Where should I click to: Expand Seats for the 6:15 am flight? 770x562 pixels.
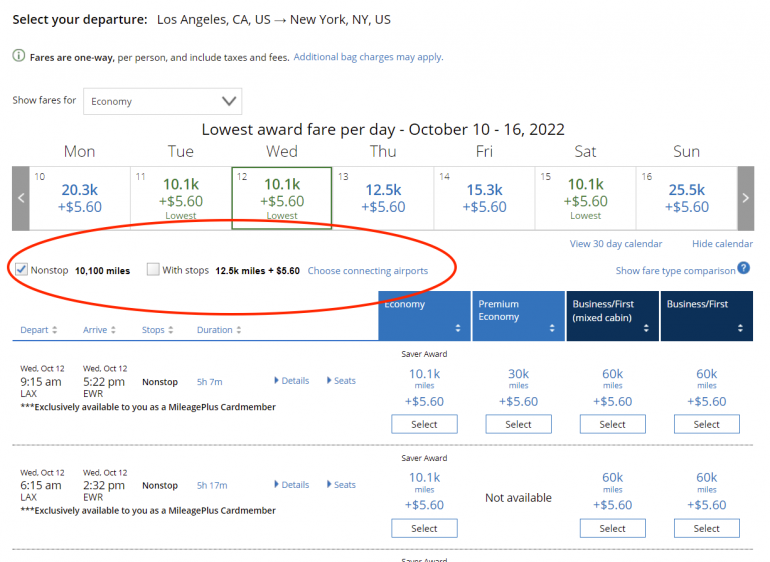click(340, 485)
